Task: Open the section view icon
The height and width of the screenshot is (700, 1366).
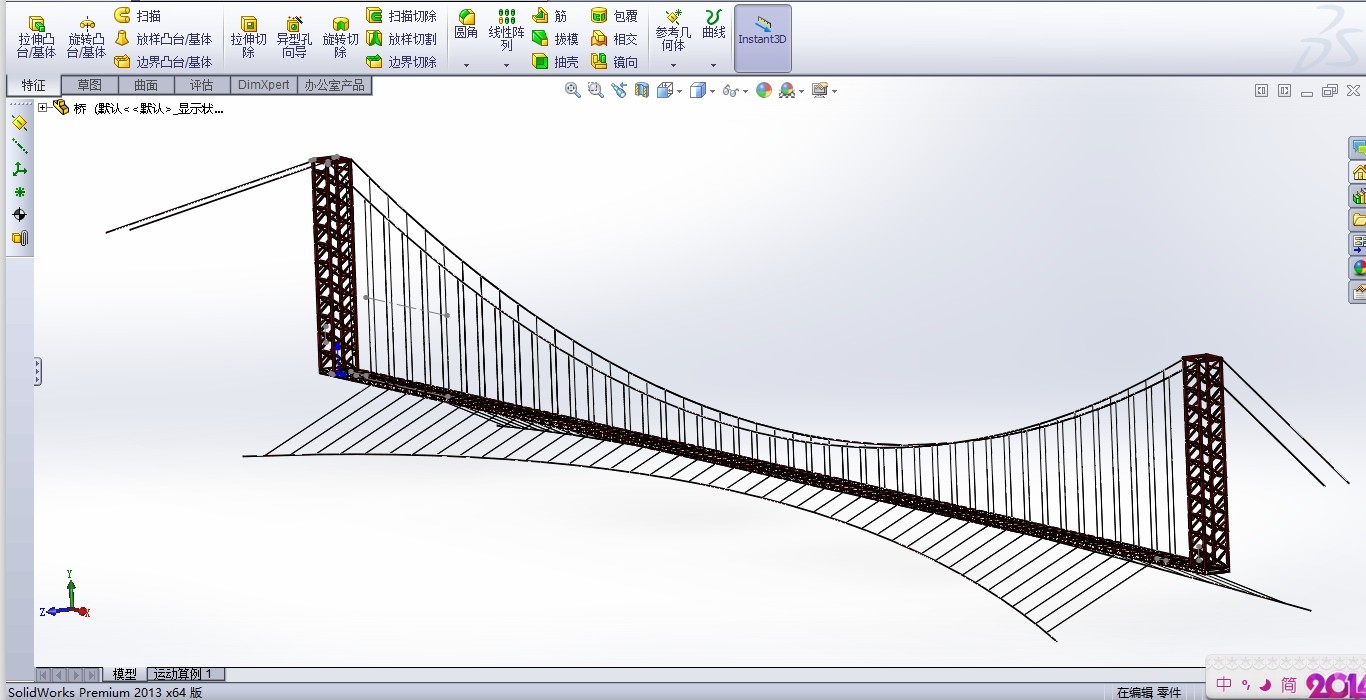Action: click(641, 90)
